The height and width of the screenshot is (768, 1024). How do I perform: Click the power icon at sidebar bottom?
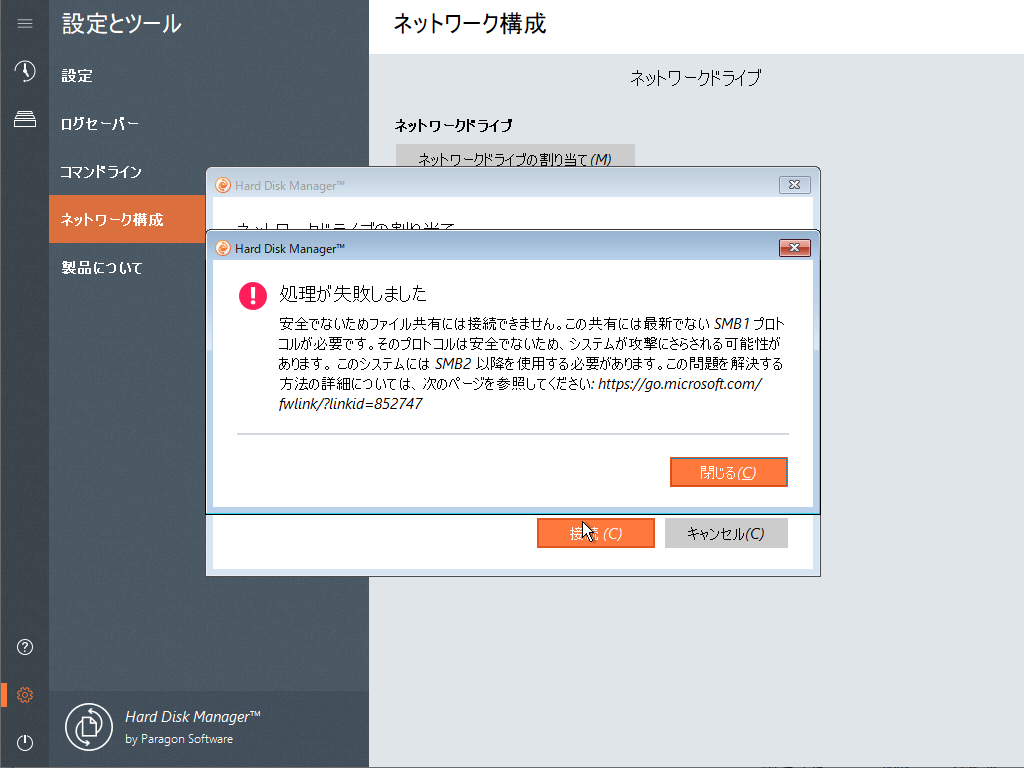(x=24, y=742)
